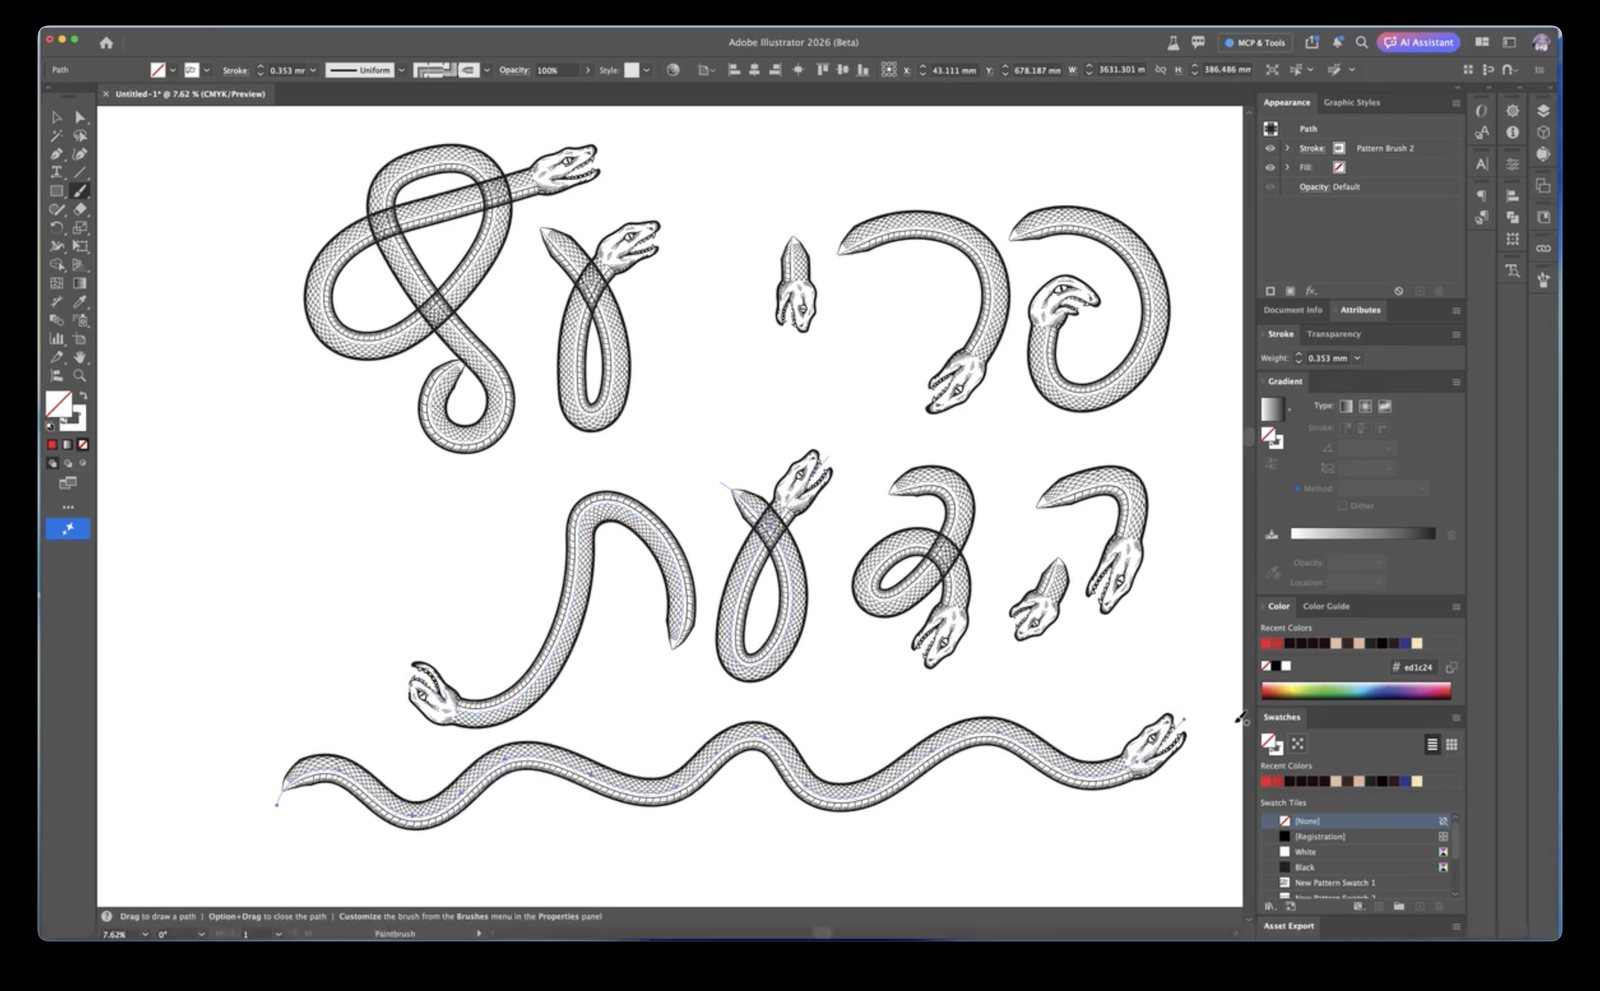1600x991 pixels.
Task: Toggle visibility of the Stroke appearance row
Action: (x=1270, y=148)
